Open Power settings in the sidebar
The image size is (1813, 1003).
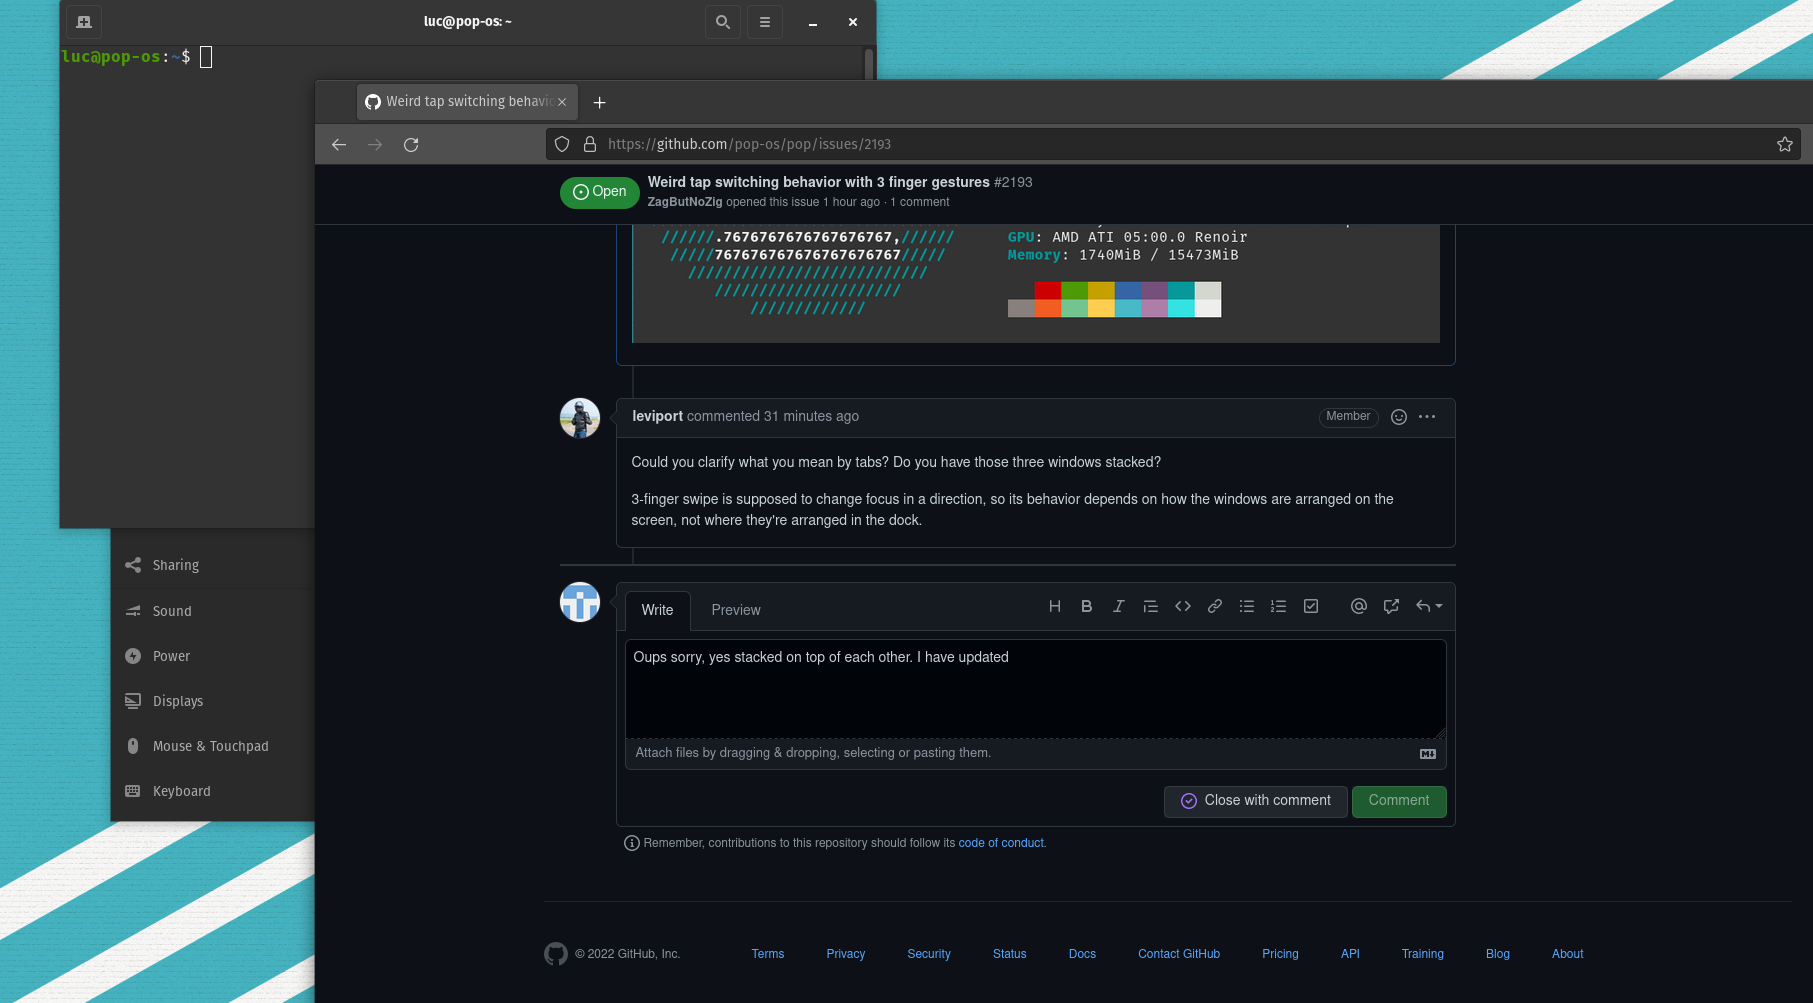coord(213,656)
